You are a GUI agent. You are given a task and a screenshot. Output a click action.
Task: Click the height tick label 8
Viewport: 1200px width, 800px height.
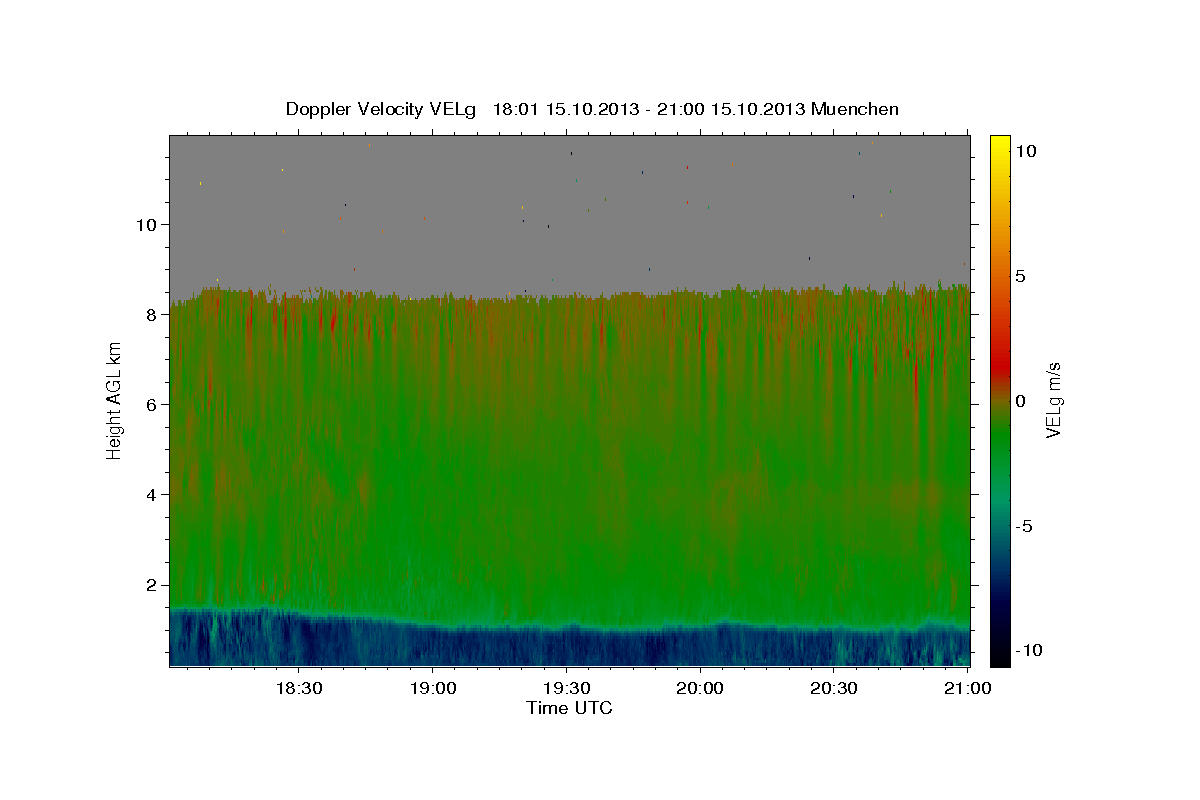153,314
